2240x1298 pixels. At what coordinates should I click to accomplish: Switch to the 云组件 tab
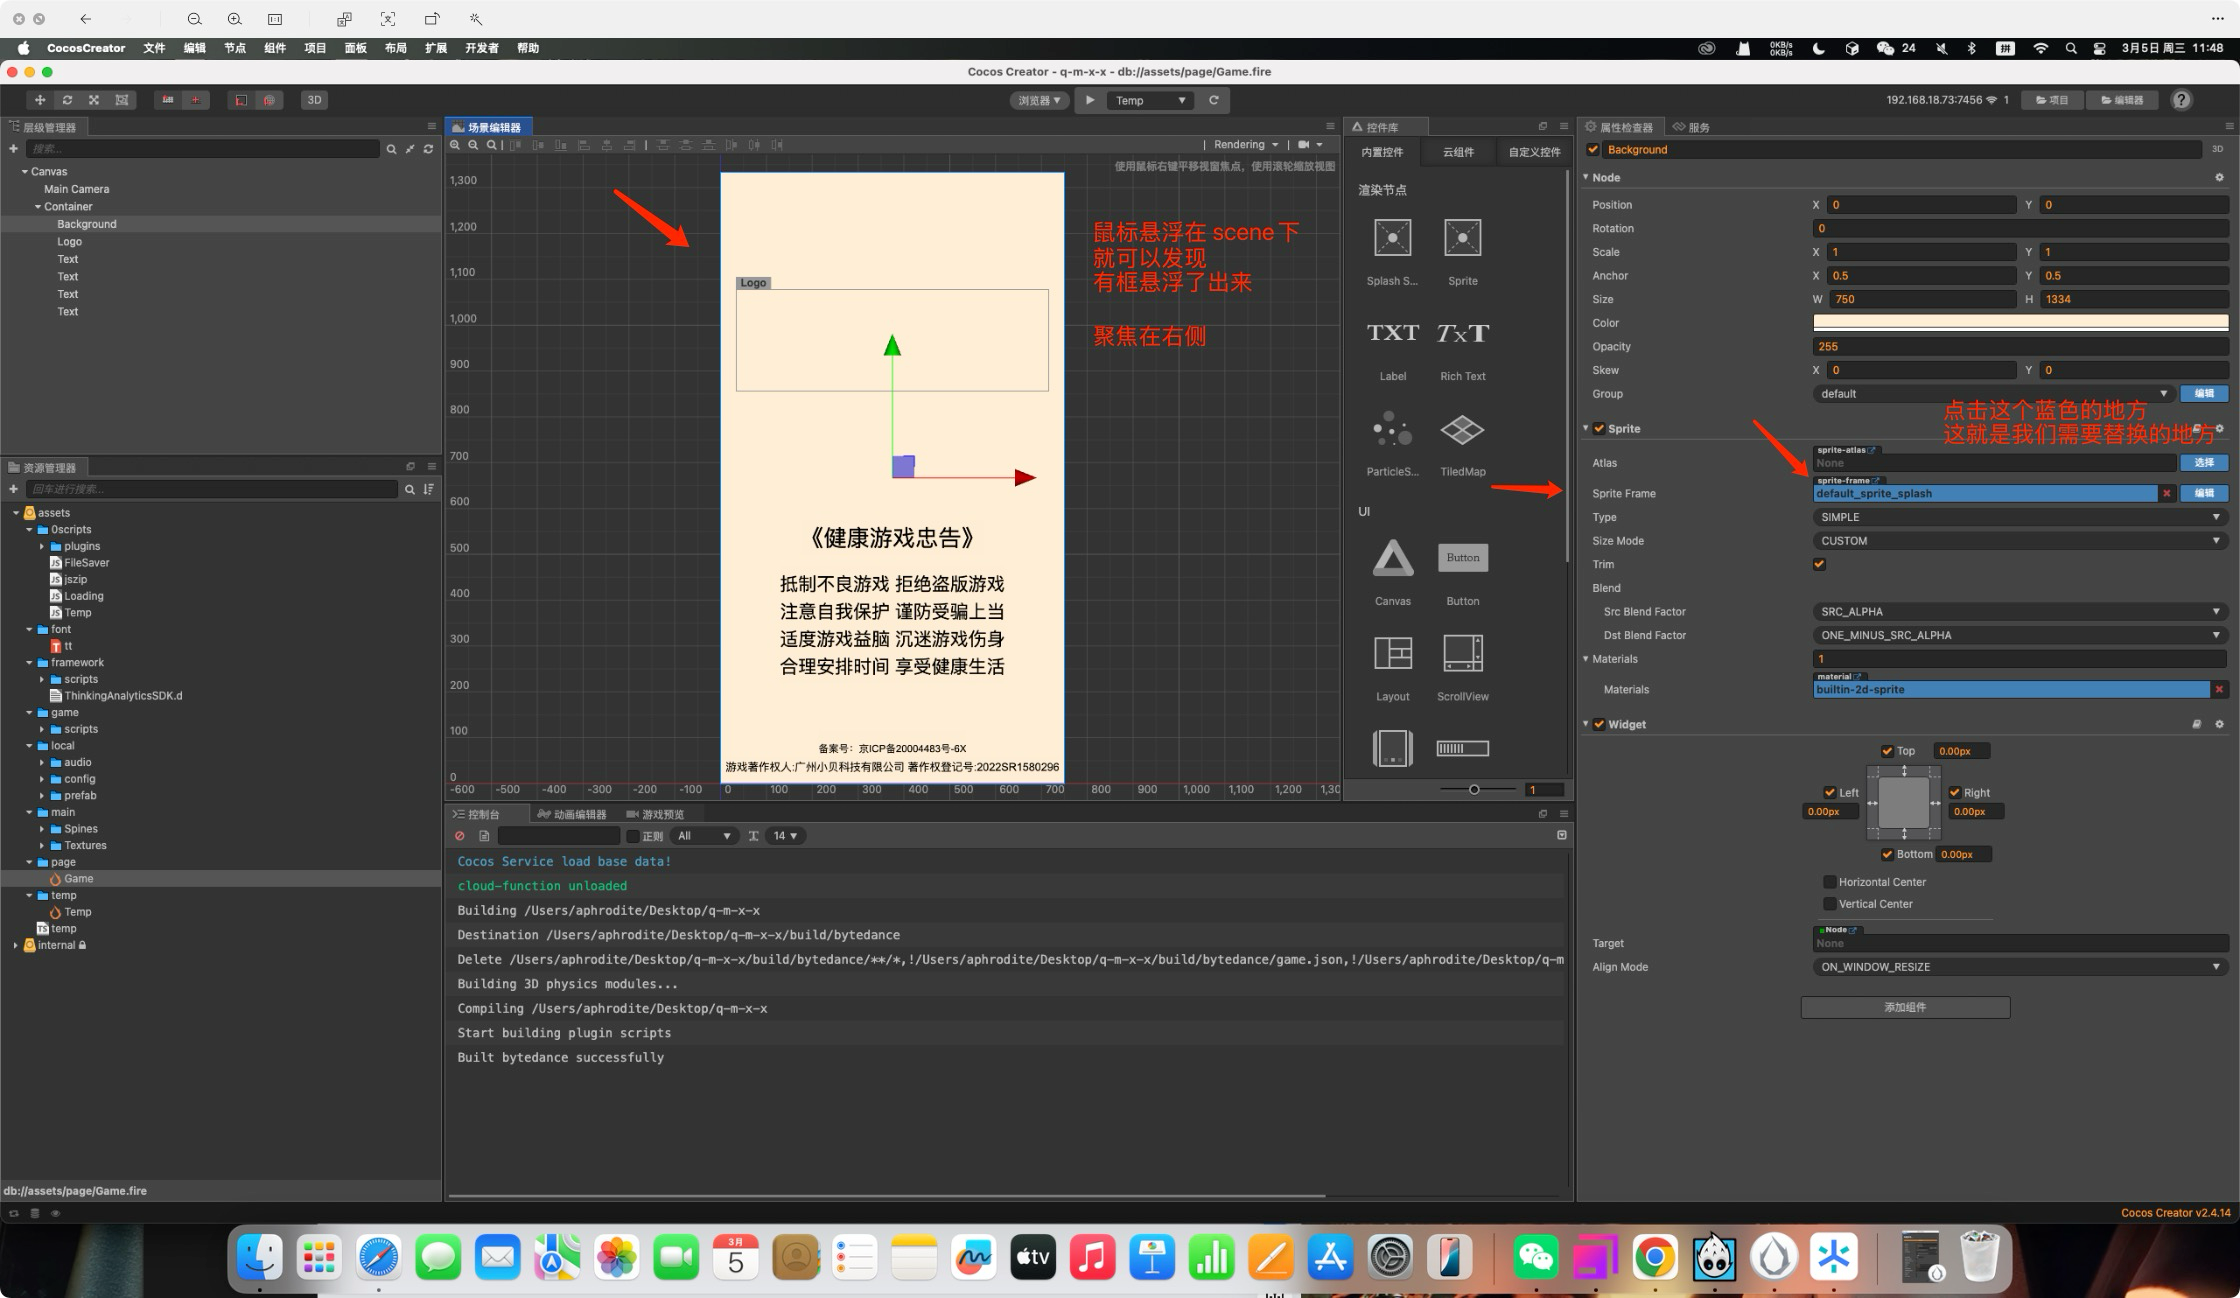pos(1457,152)
